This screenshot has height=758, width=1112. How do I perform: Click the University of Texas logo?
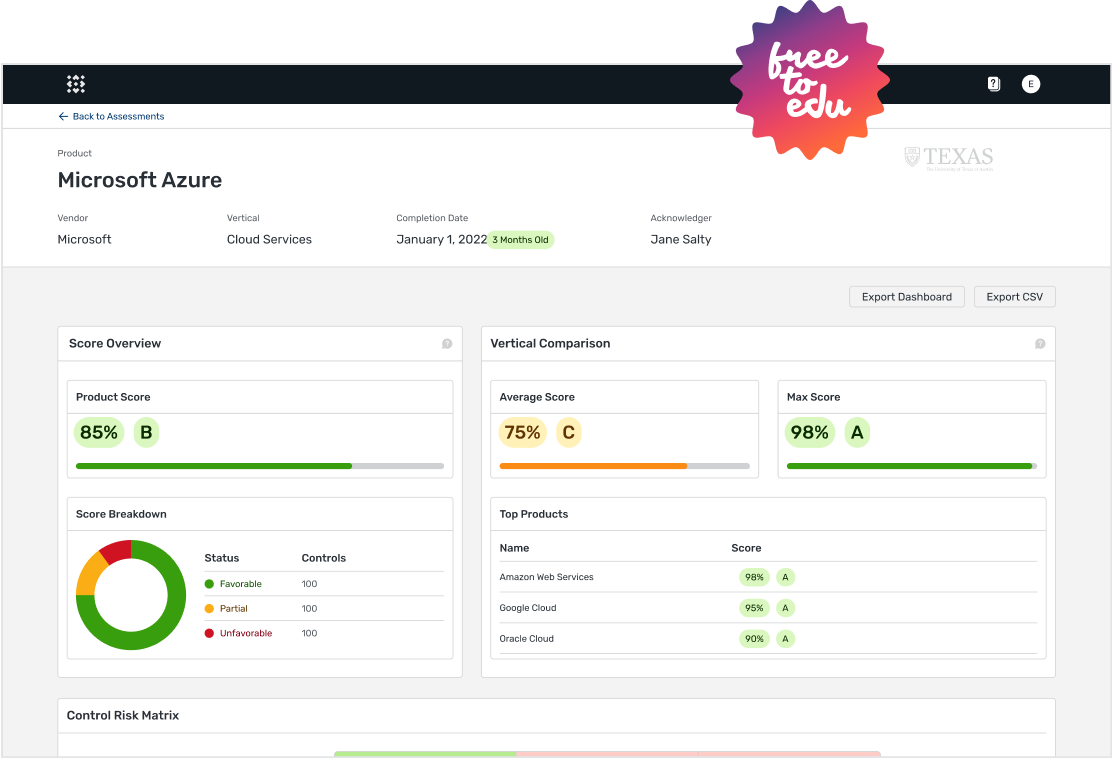tap(948, 158)
